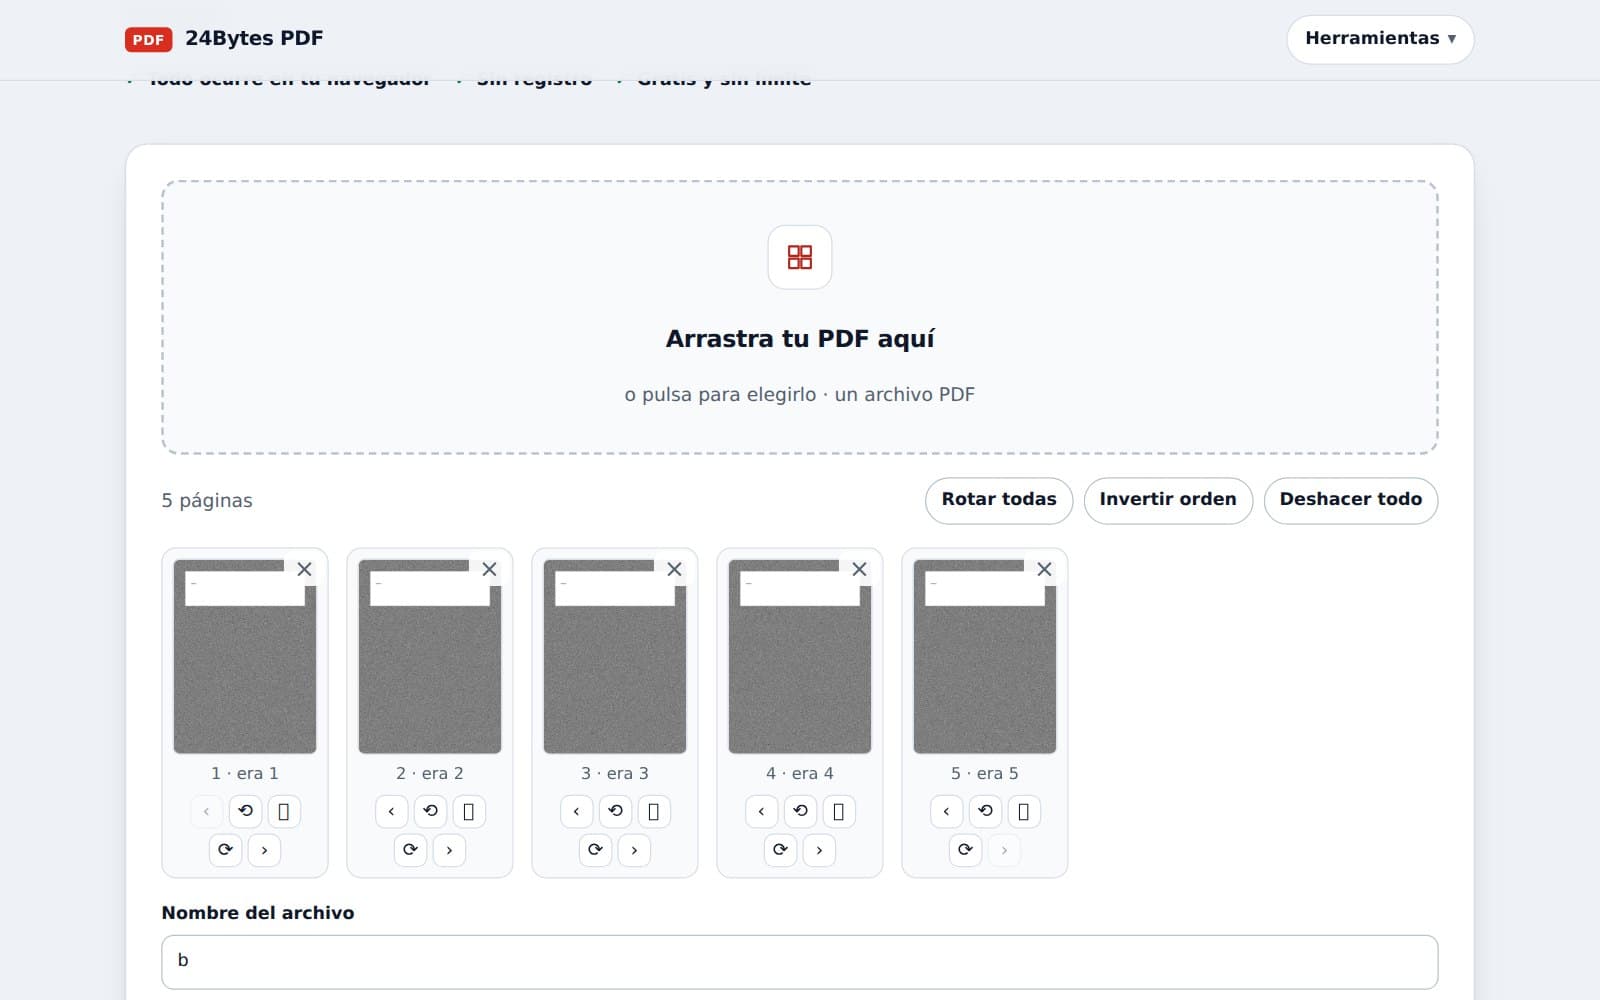
Task: Move page 5 to the left
Action: (946, 811)
